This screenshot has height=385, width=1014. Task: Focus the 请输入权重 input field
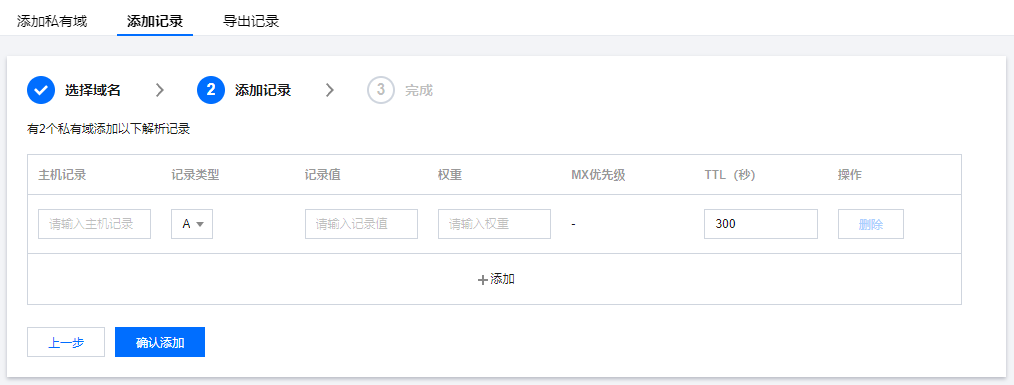click(x=494, y=224)
